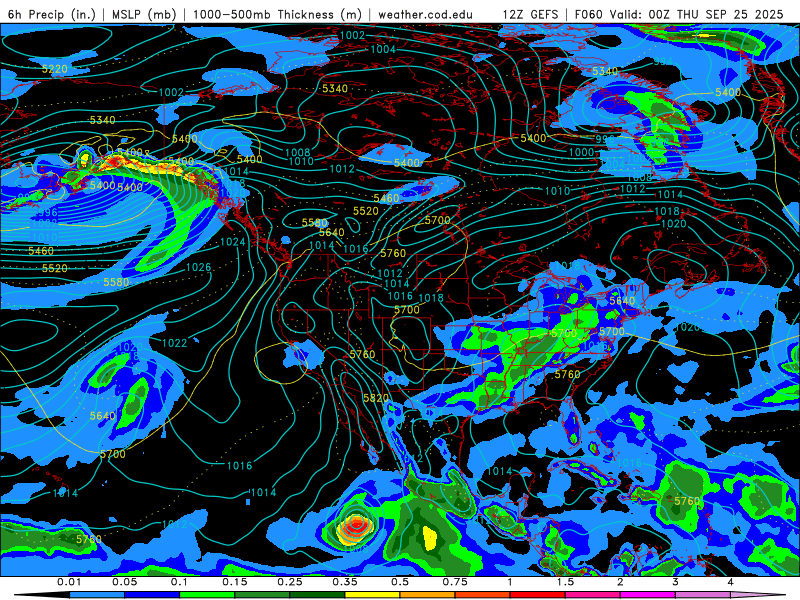Viewport: 800px width, 600px height.
Task: Click the "F060" forecast hour text
Action: 589,14
